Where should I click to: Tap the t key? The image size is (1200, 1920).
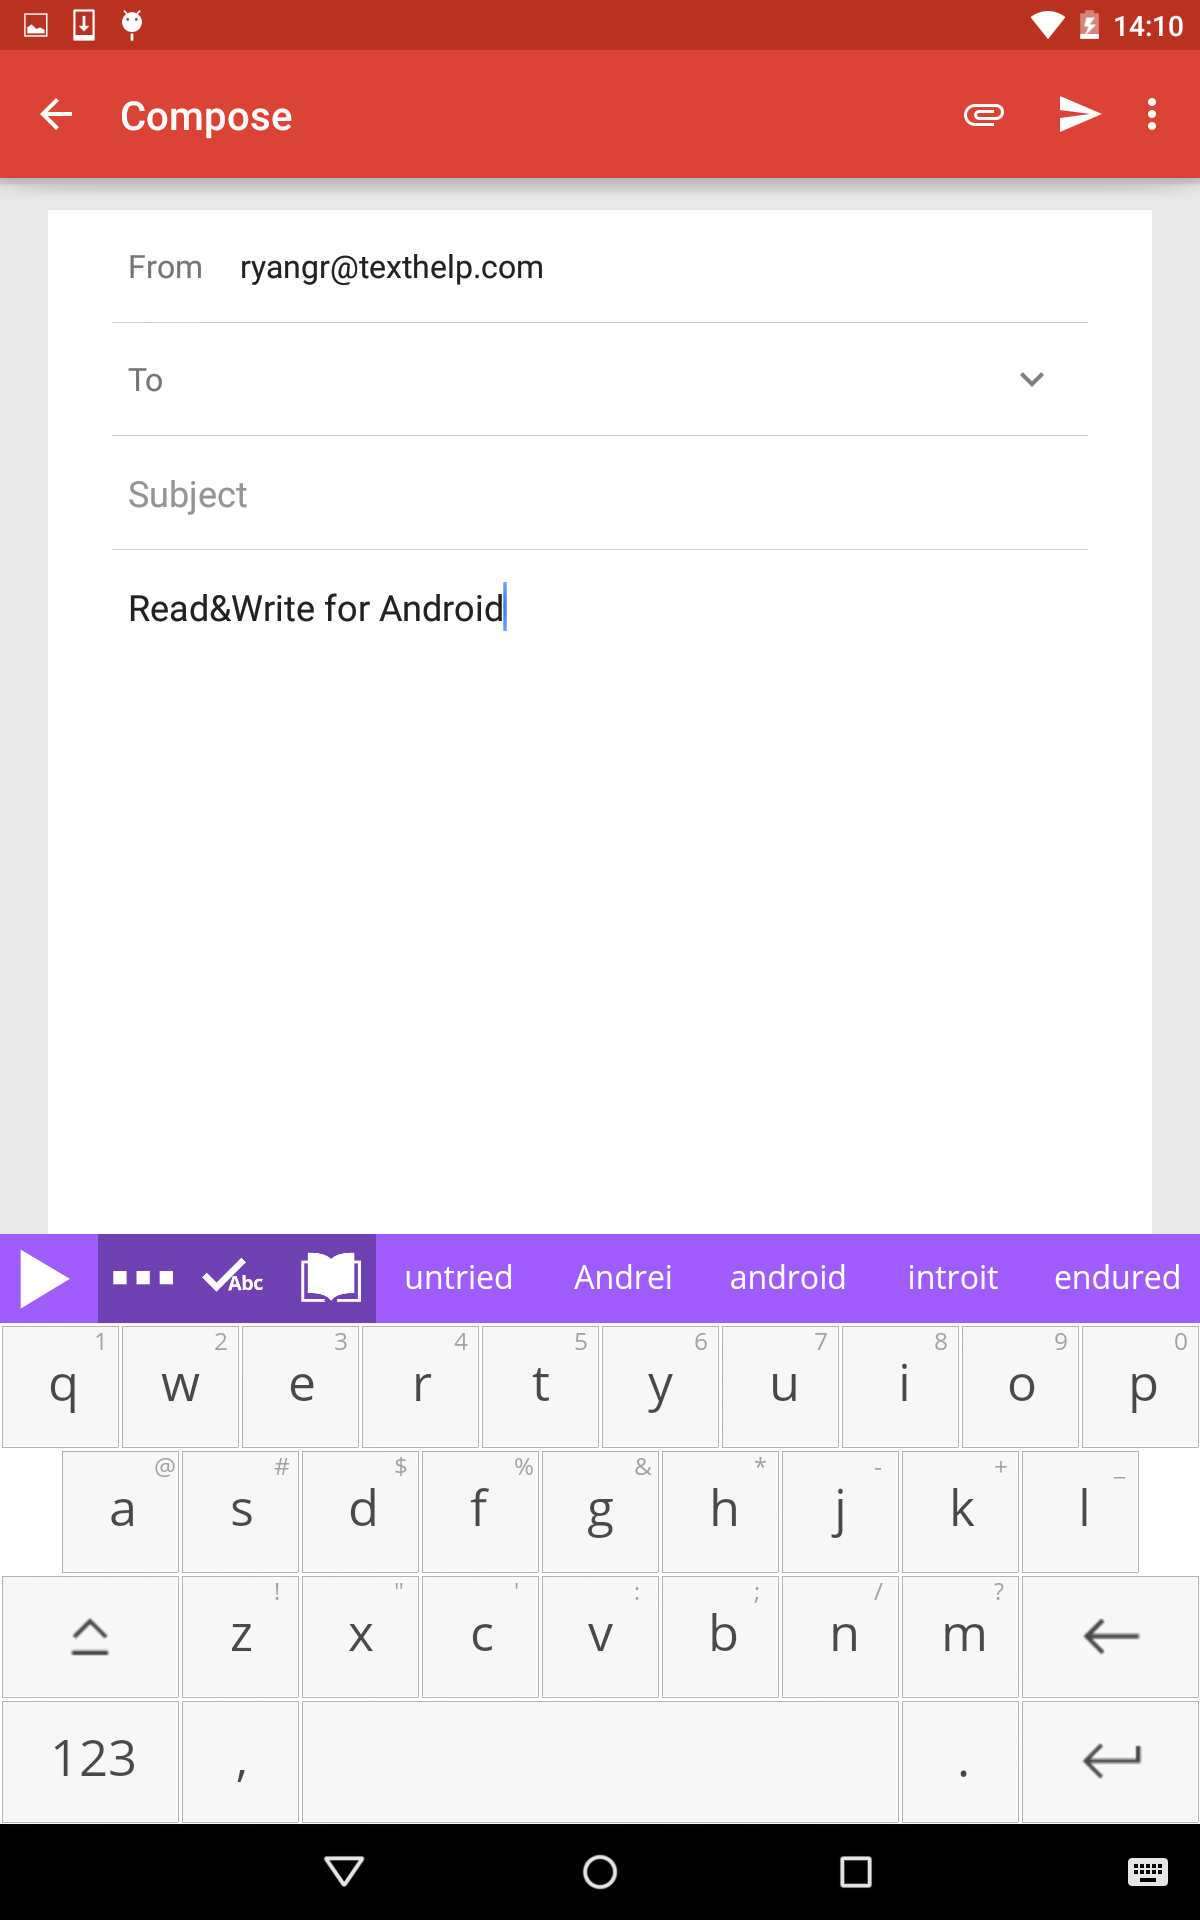(540, 1386)
